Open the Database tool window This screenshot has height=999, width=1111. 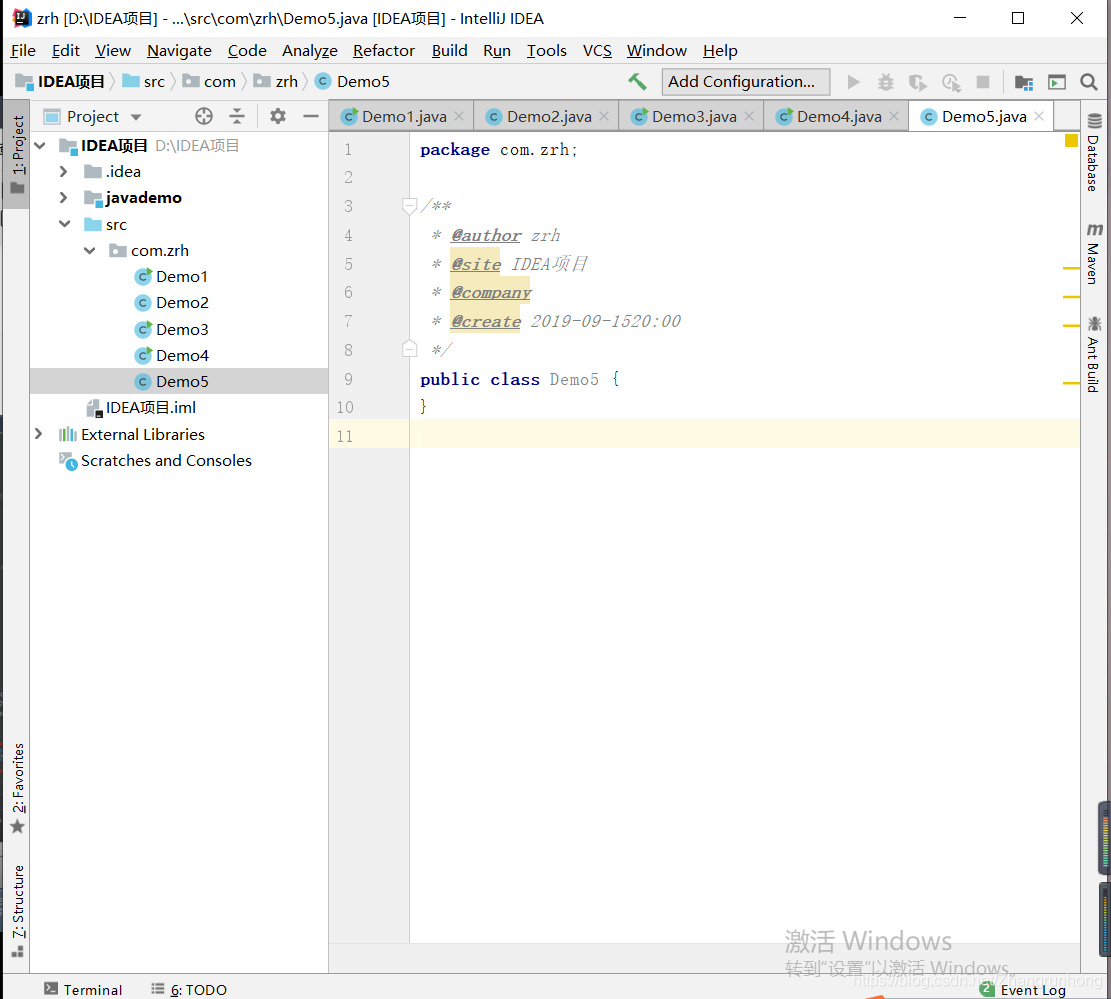[x=1094, y=152]
